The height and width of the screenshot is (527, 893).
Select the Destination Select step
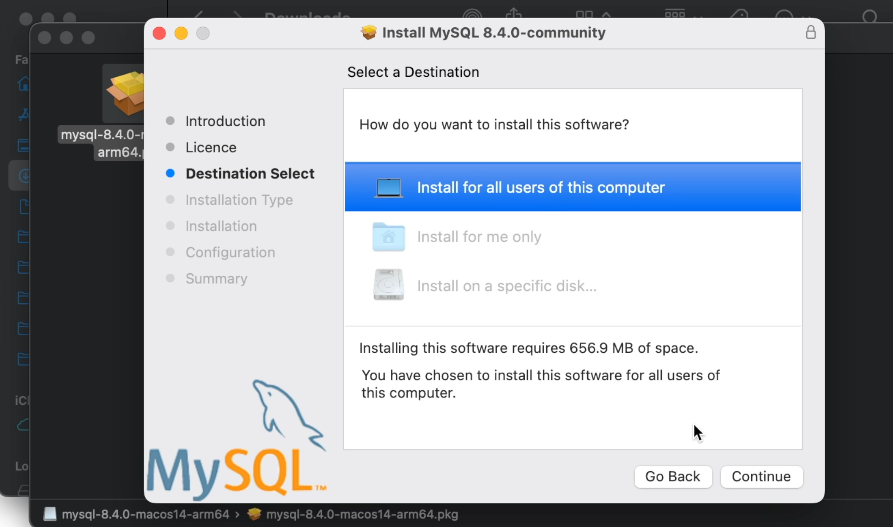coord(249,173)
